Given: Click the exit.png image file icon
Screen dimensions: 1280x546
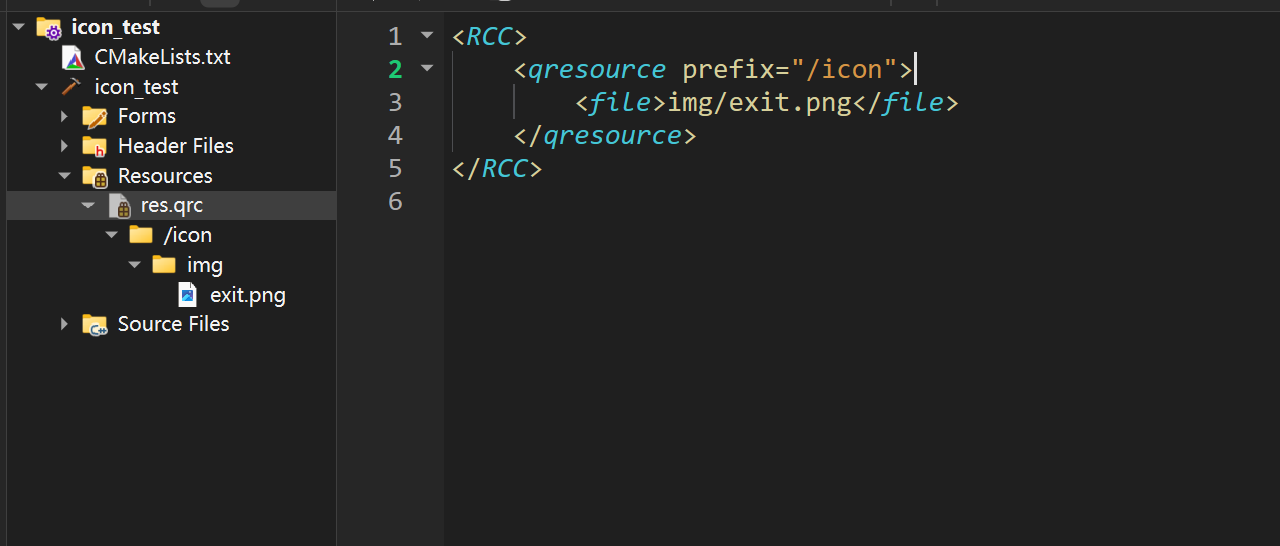Looking at the screenshot, I should (187, 295).
